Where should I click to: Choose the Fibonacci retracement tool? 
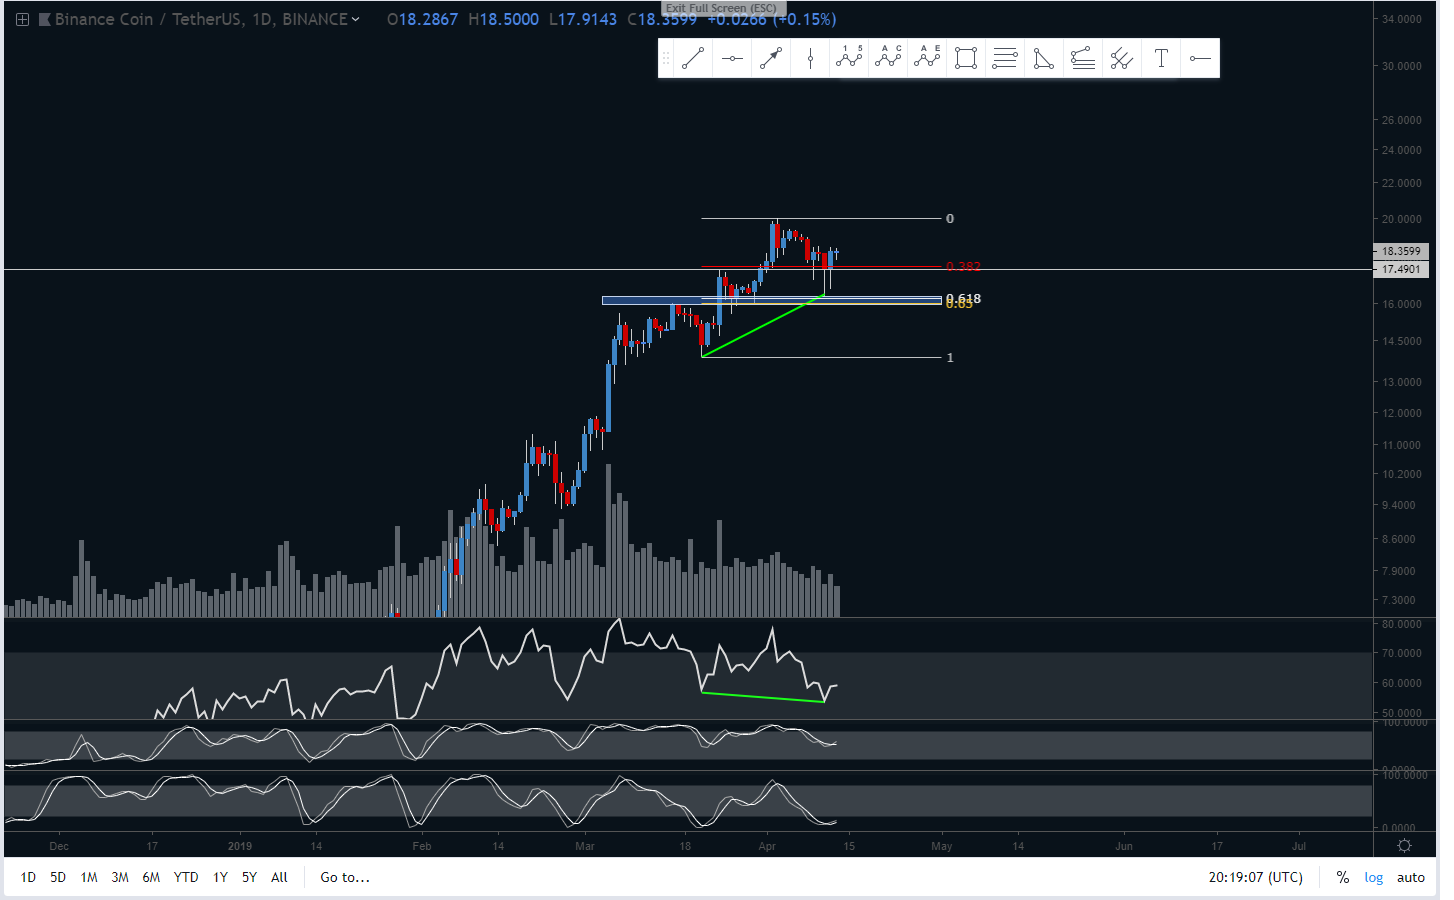1005,59
